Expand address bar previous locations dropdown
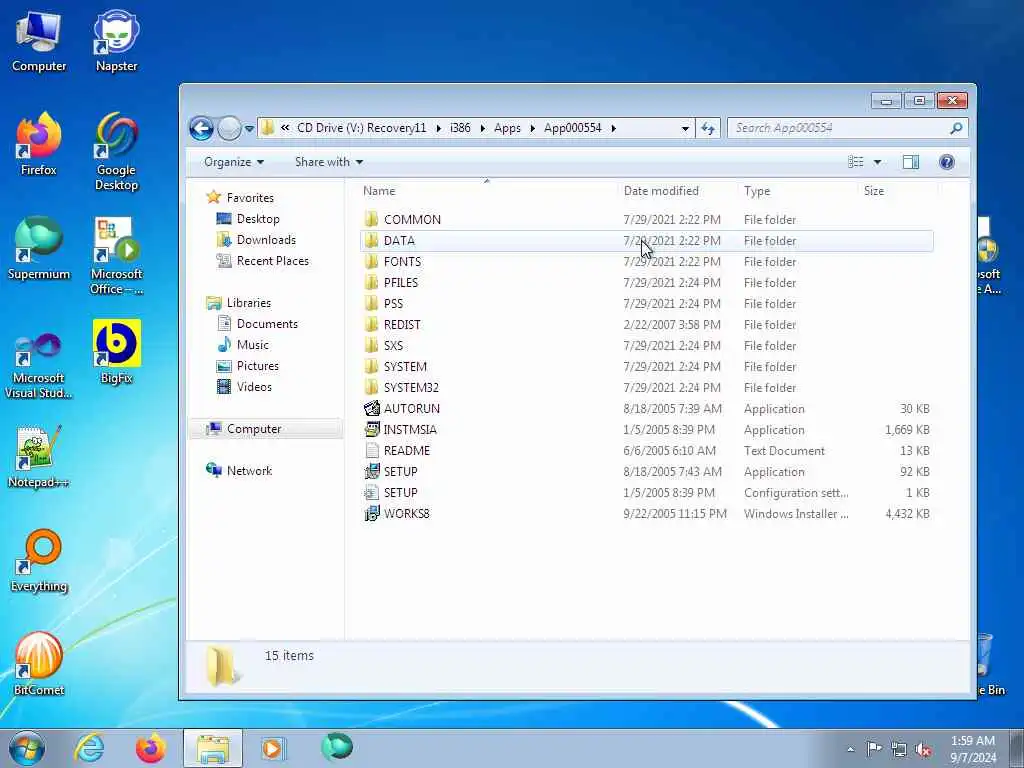This screenshot has width=1024, height=768. 685,129
